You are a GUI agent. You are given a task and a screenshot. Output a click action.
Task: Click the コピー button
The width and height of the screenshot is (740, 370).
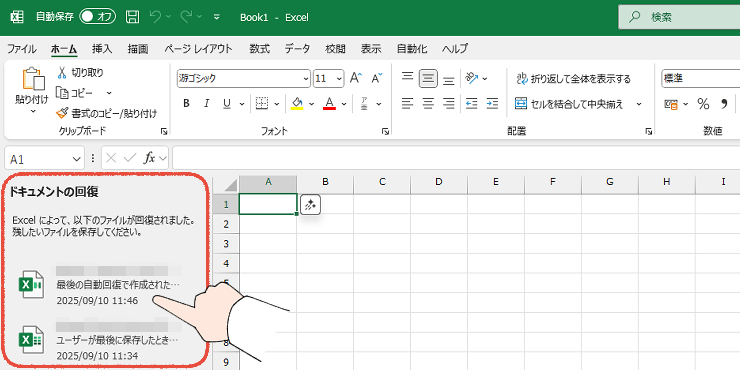(x=75, y=93)
